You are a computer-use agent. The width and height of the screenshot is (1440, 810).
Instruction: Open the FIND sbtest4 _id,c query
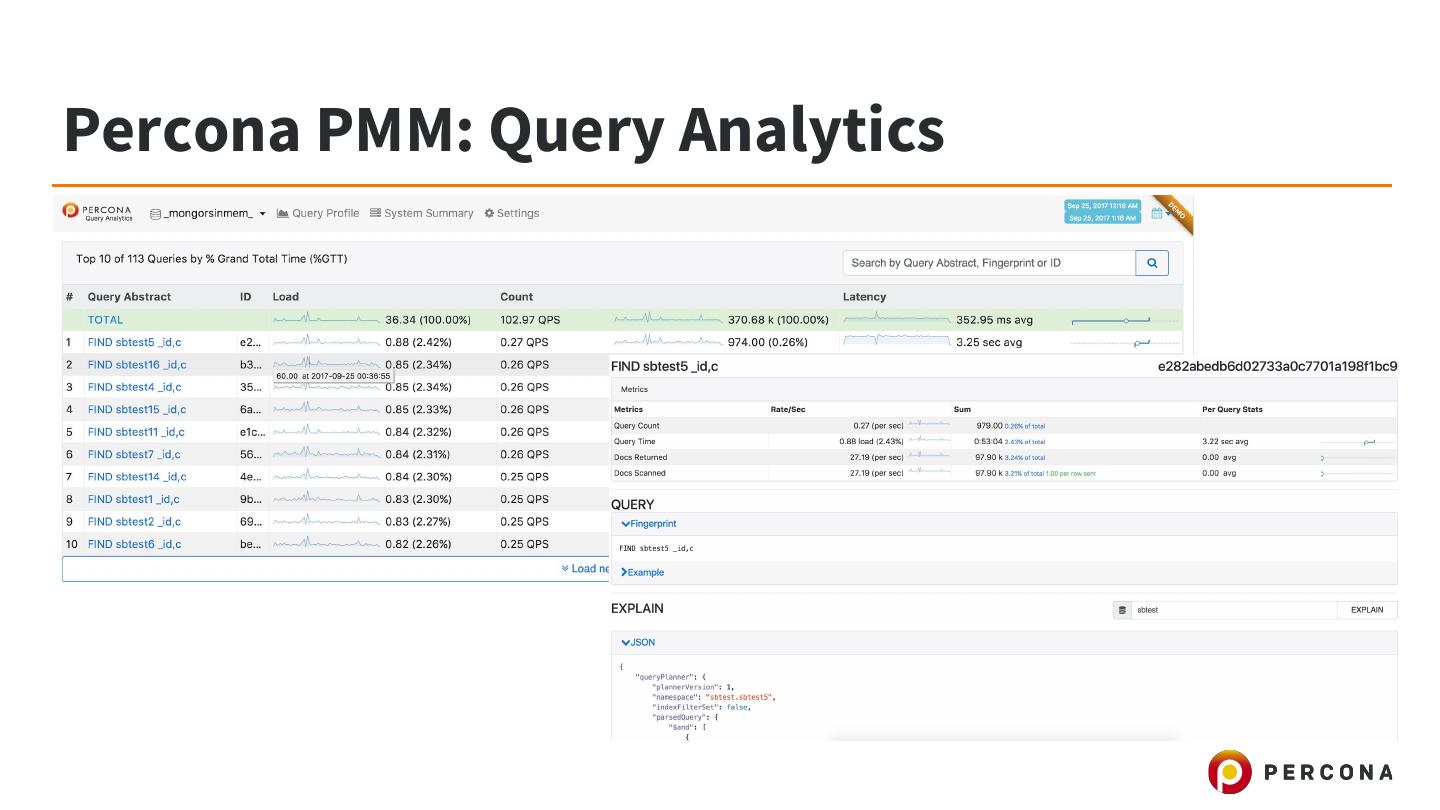coord(134,387)
